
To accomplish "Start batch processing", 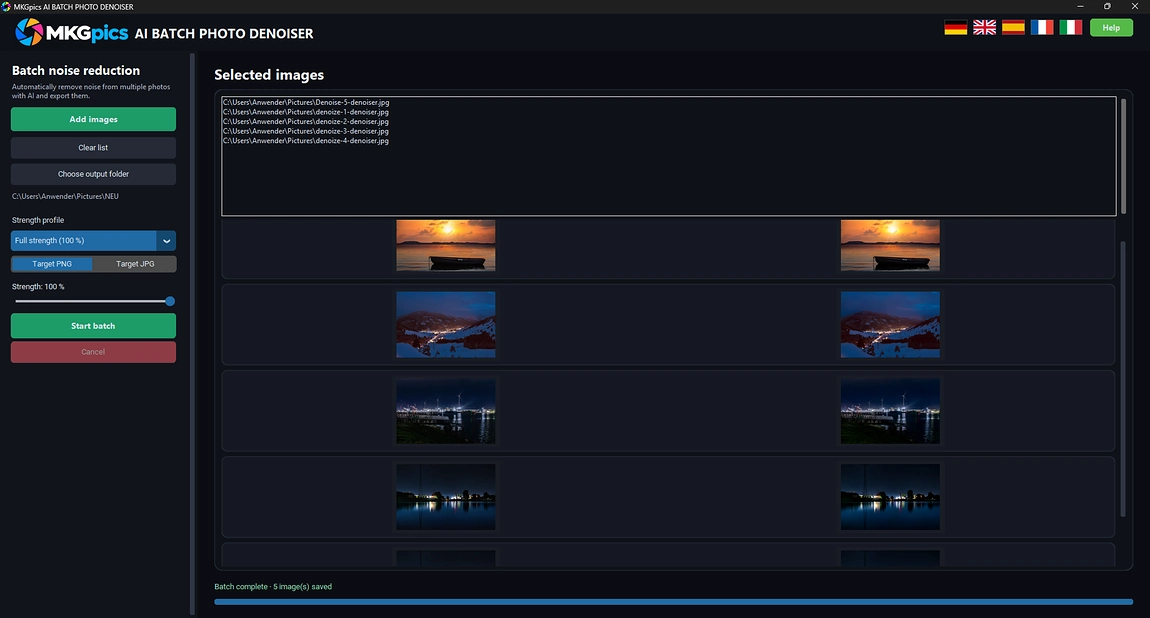I will [93, 325].
